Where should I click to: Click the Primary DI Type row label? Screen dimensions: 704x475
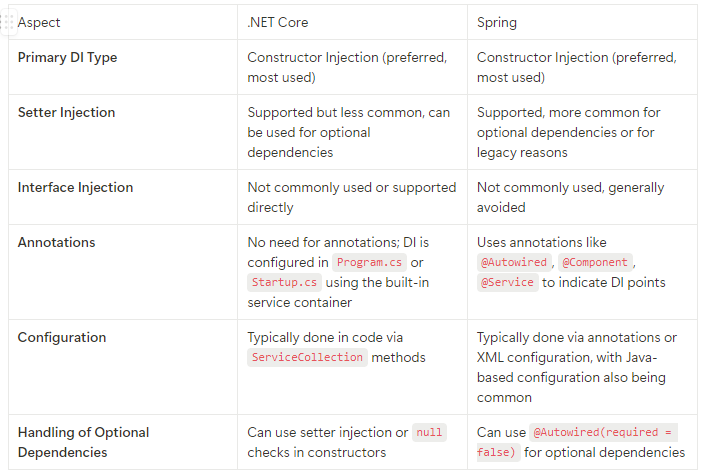pyautogui.click(x=67, y=57)
